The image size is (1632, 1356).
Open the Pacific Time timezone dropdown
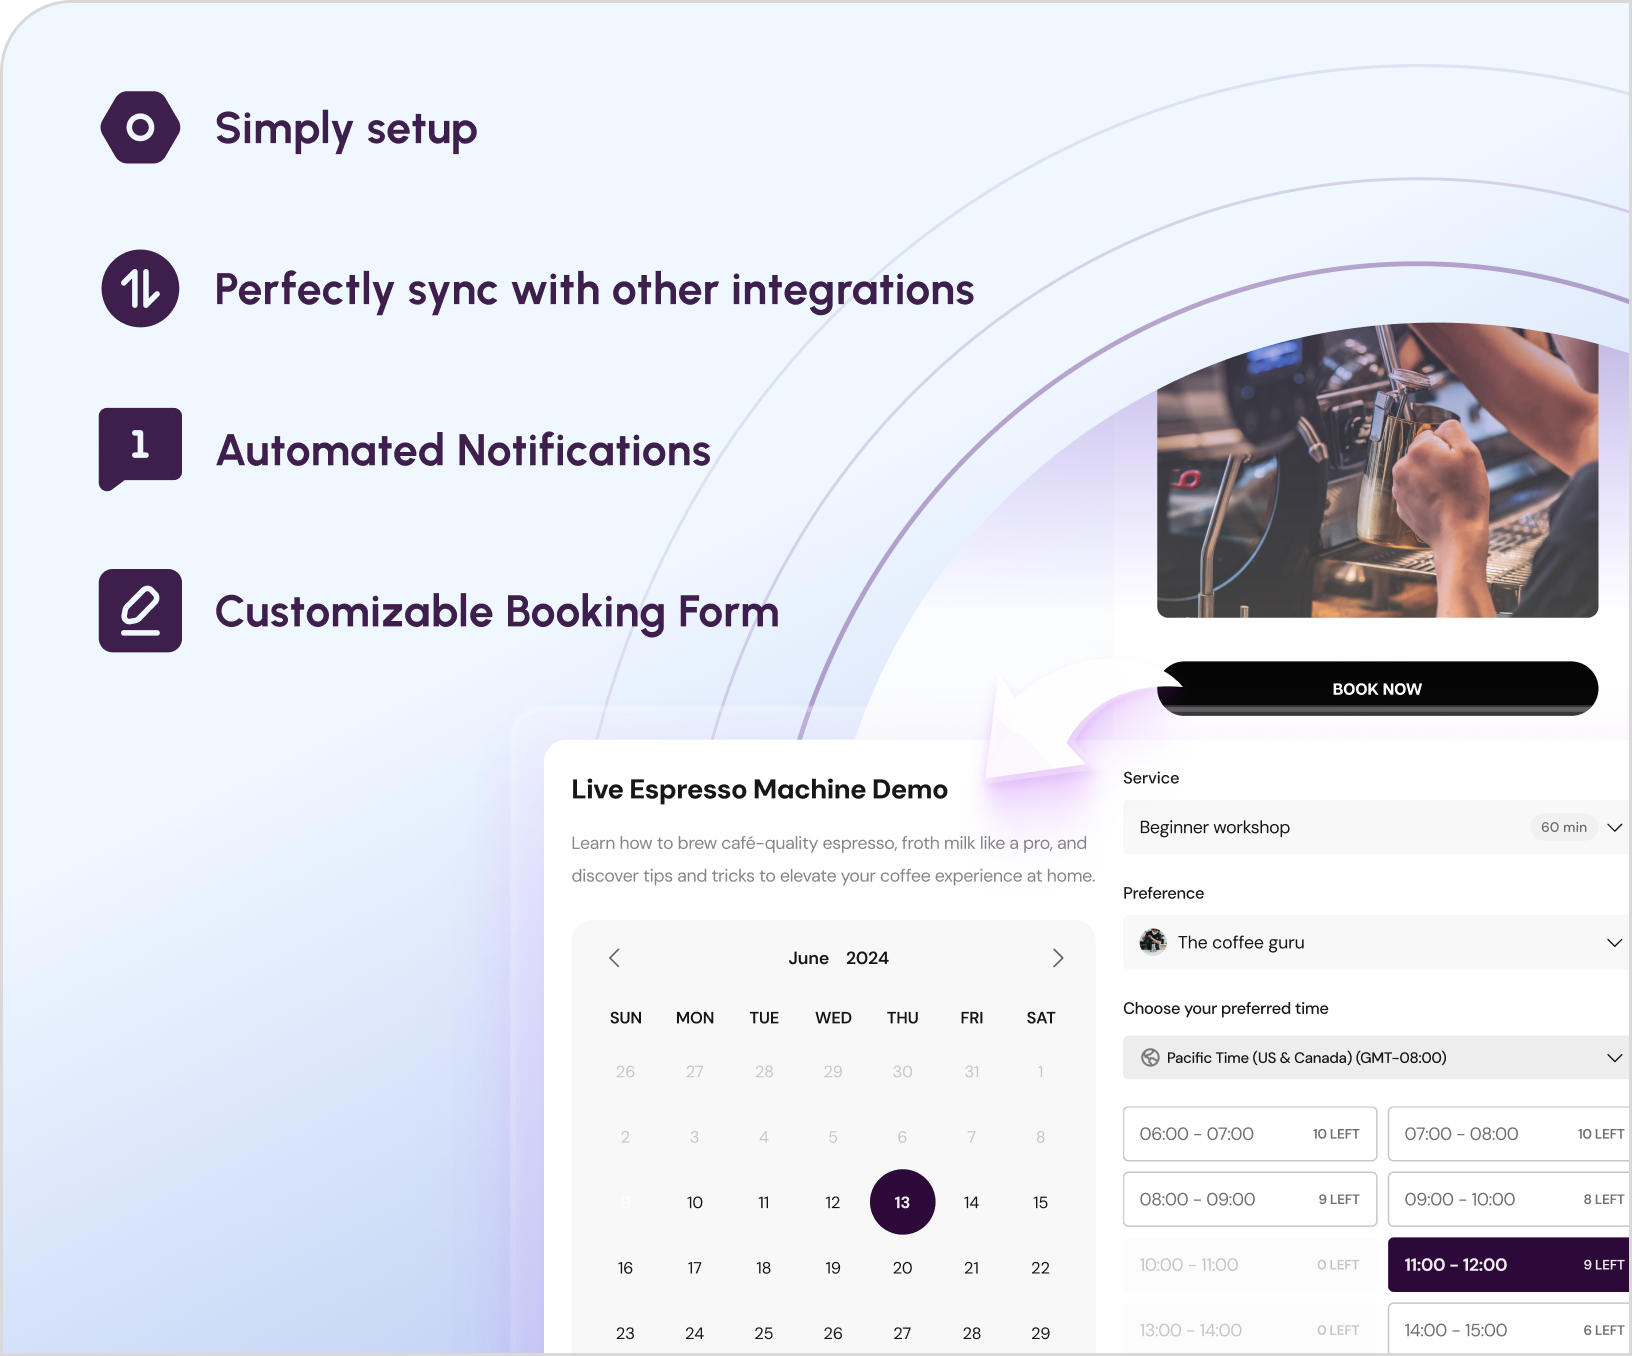(x=1613, y=1058)
